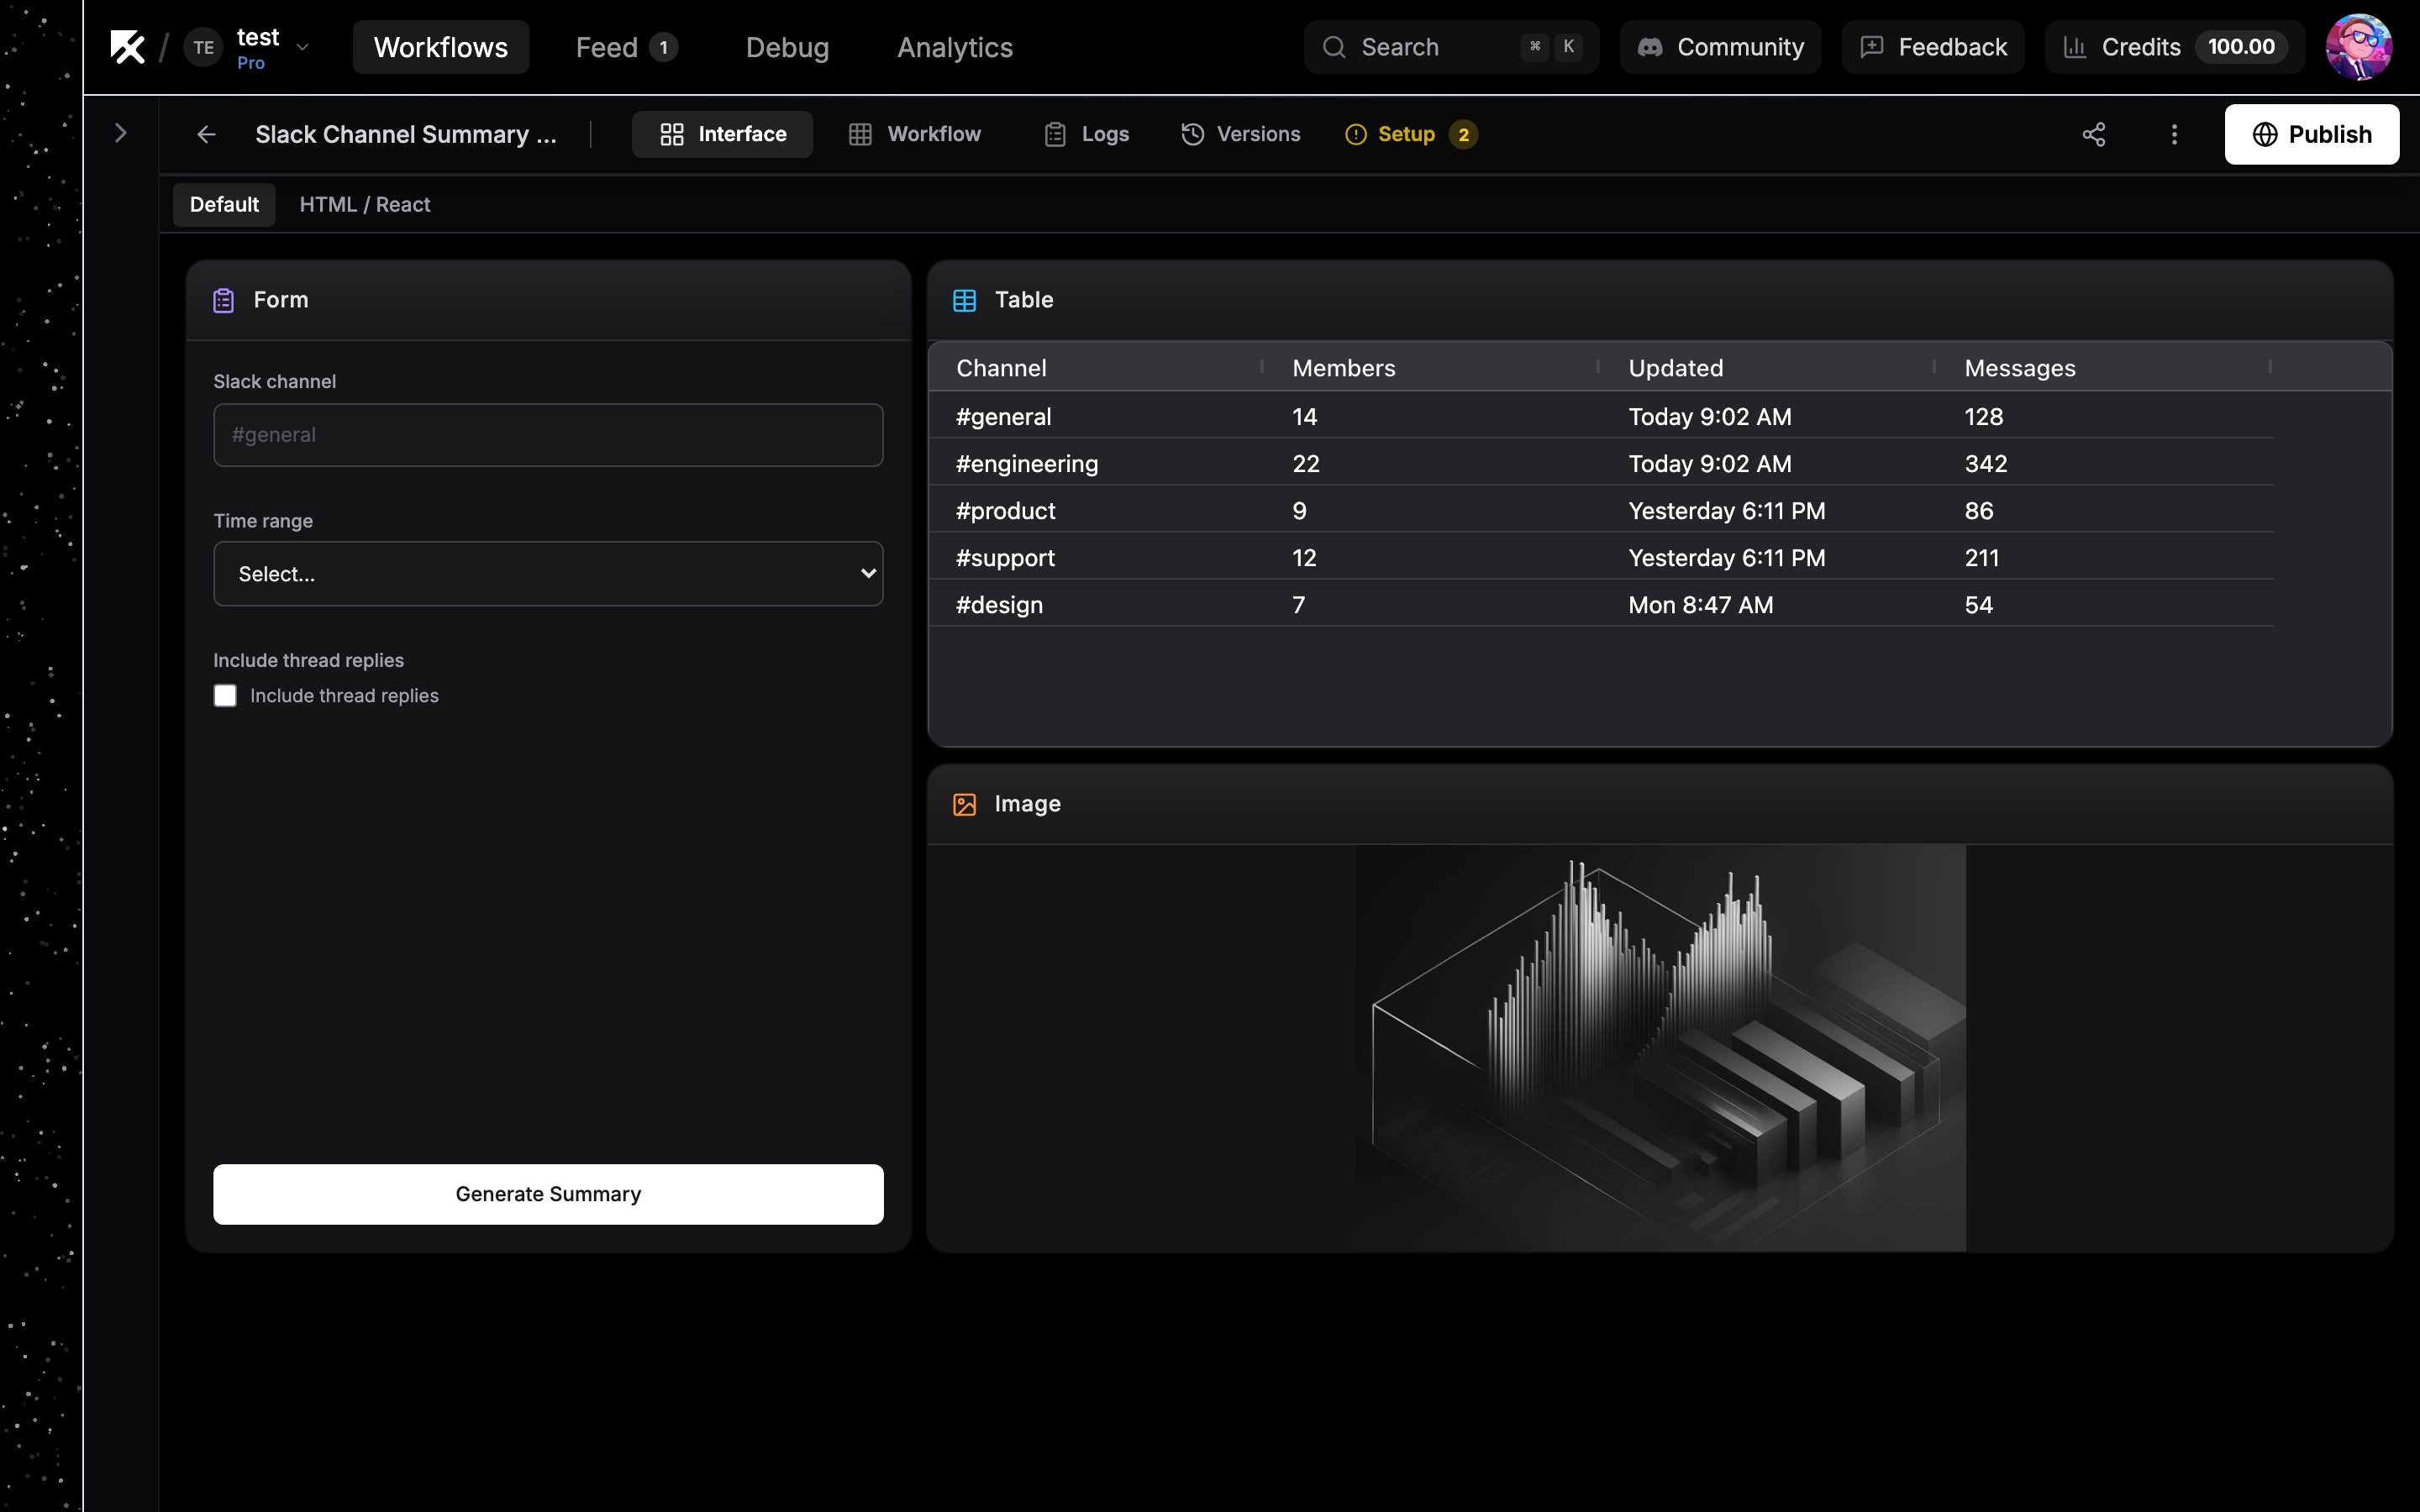Click the Versions history icon
Image resolution: width=2420 pixels, height=1512 pixels.
(1192, 134)
